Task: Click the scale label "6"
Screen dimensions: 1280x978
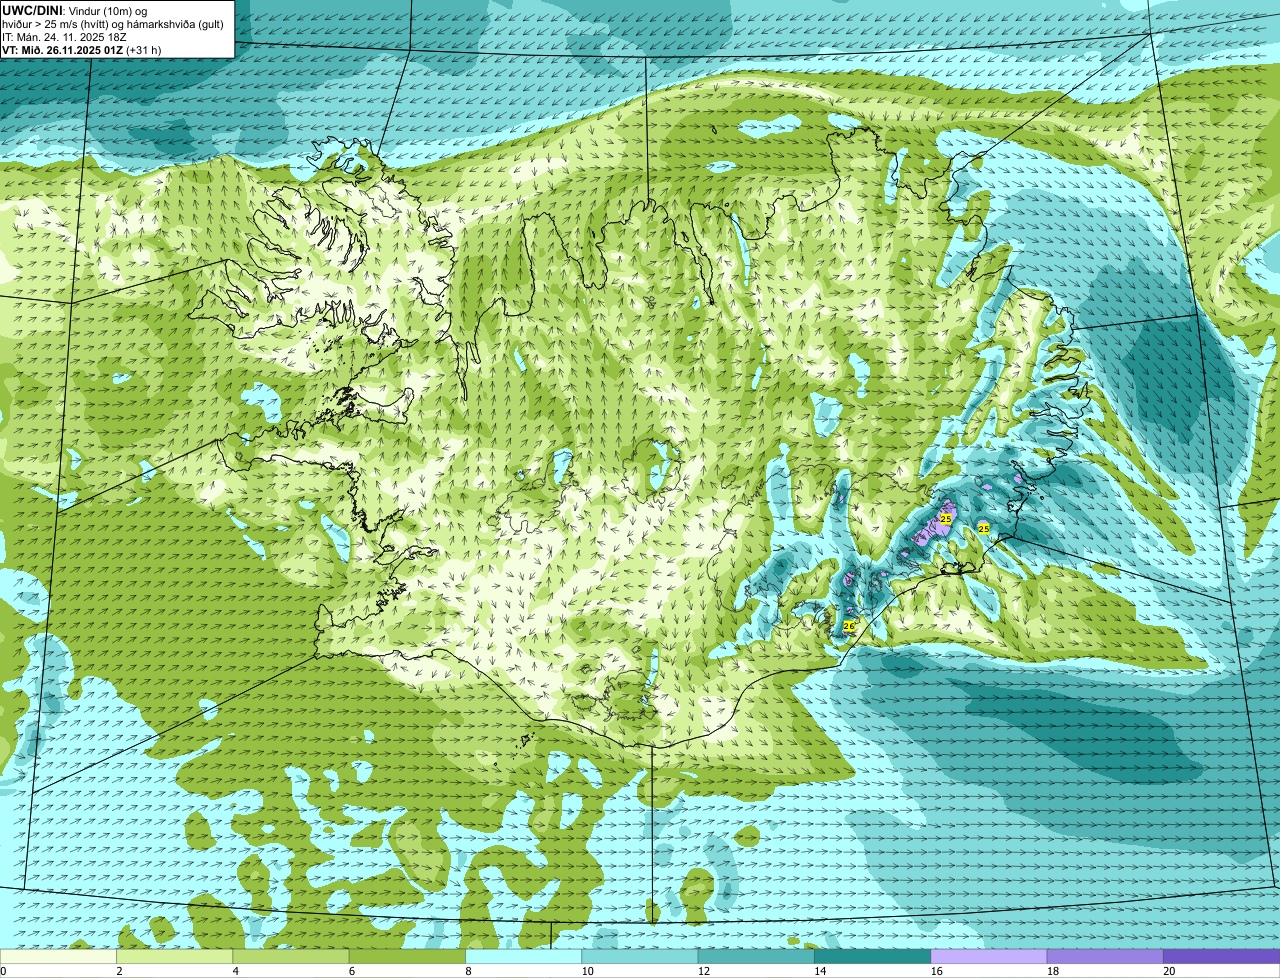Action: (x=351, y=971)
